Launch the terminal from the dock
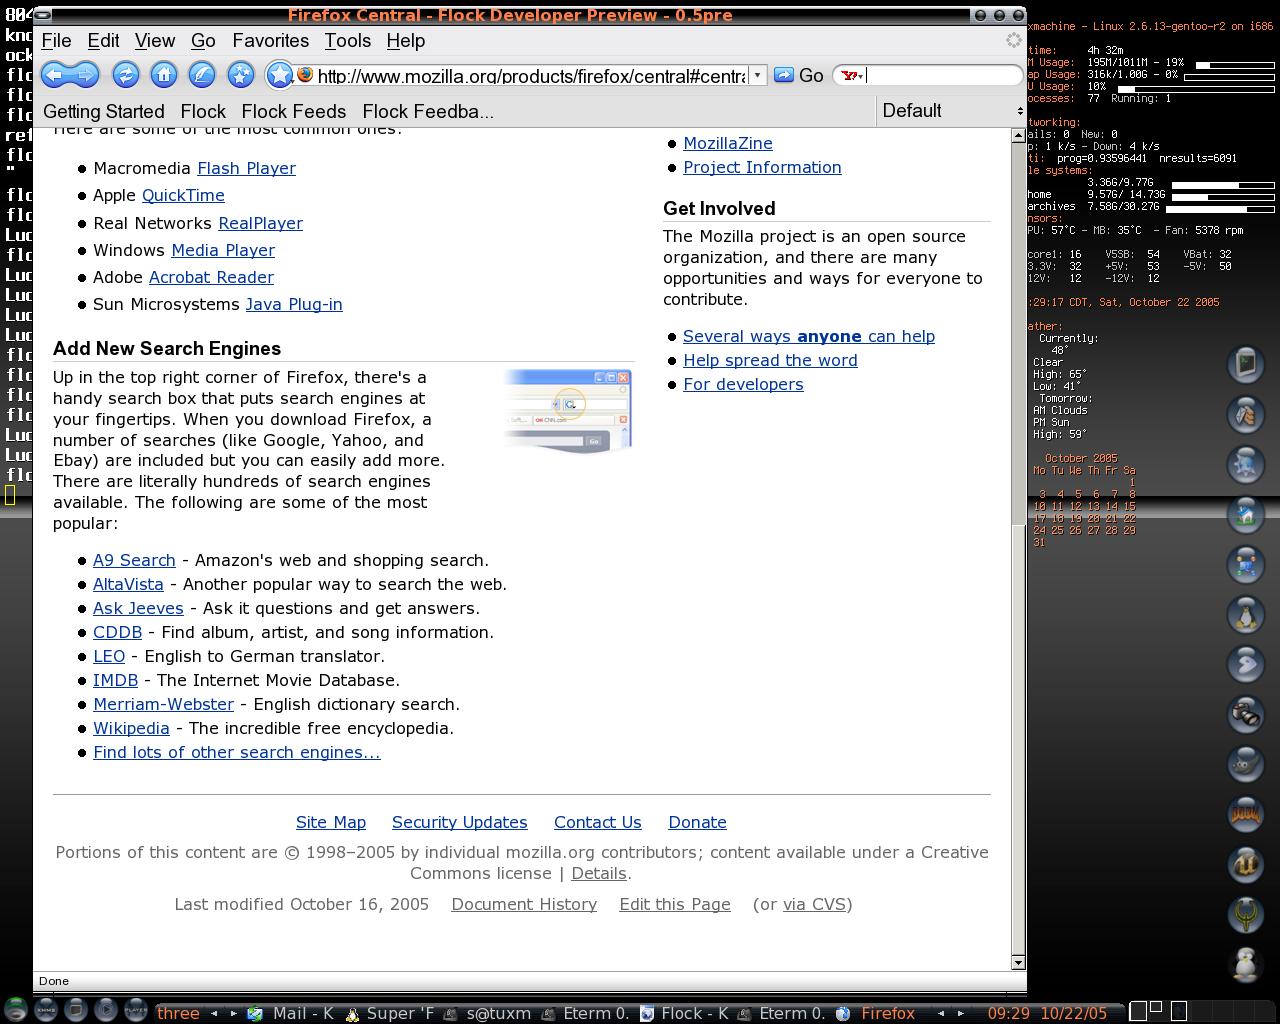 (1246, 364)
